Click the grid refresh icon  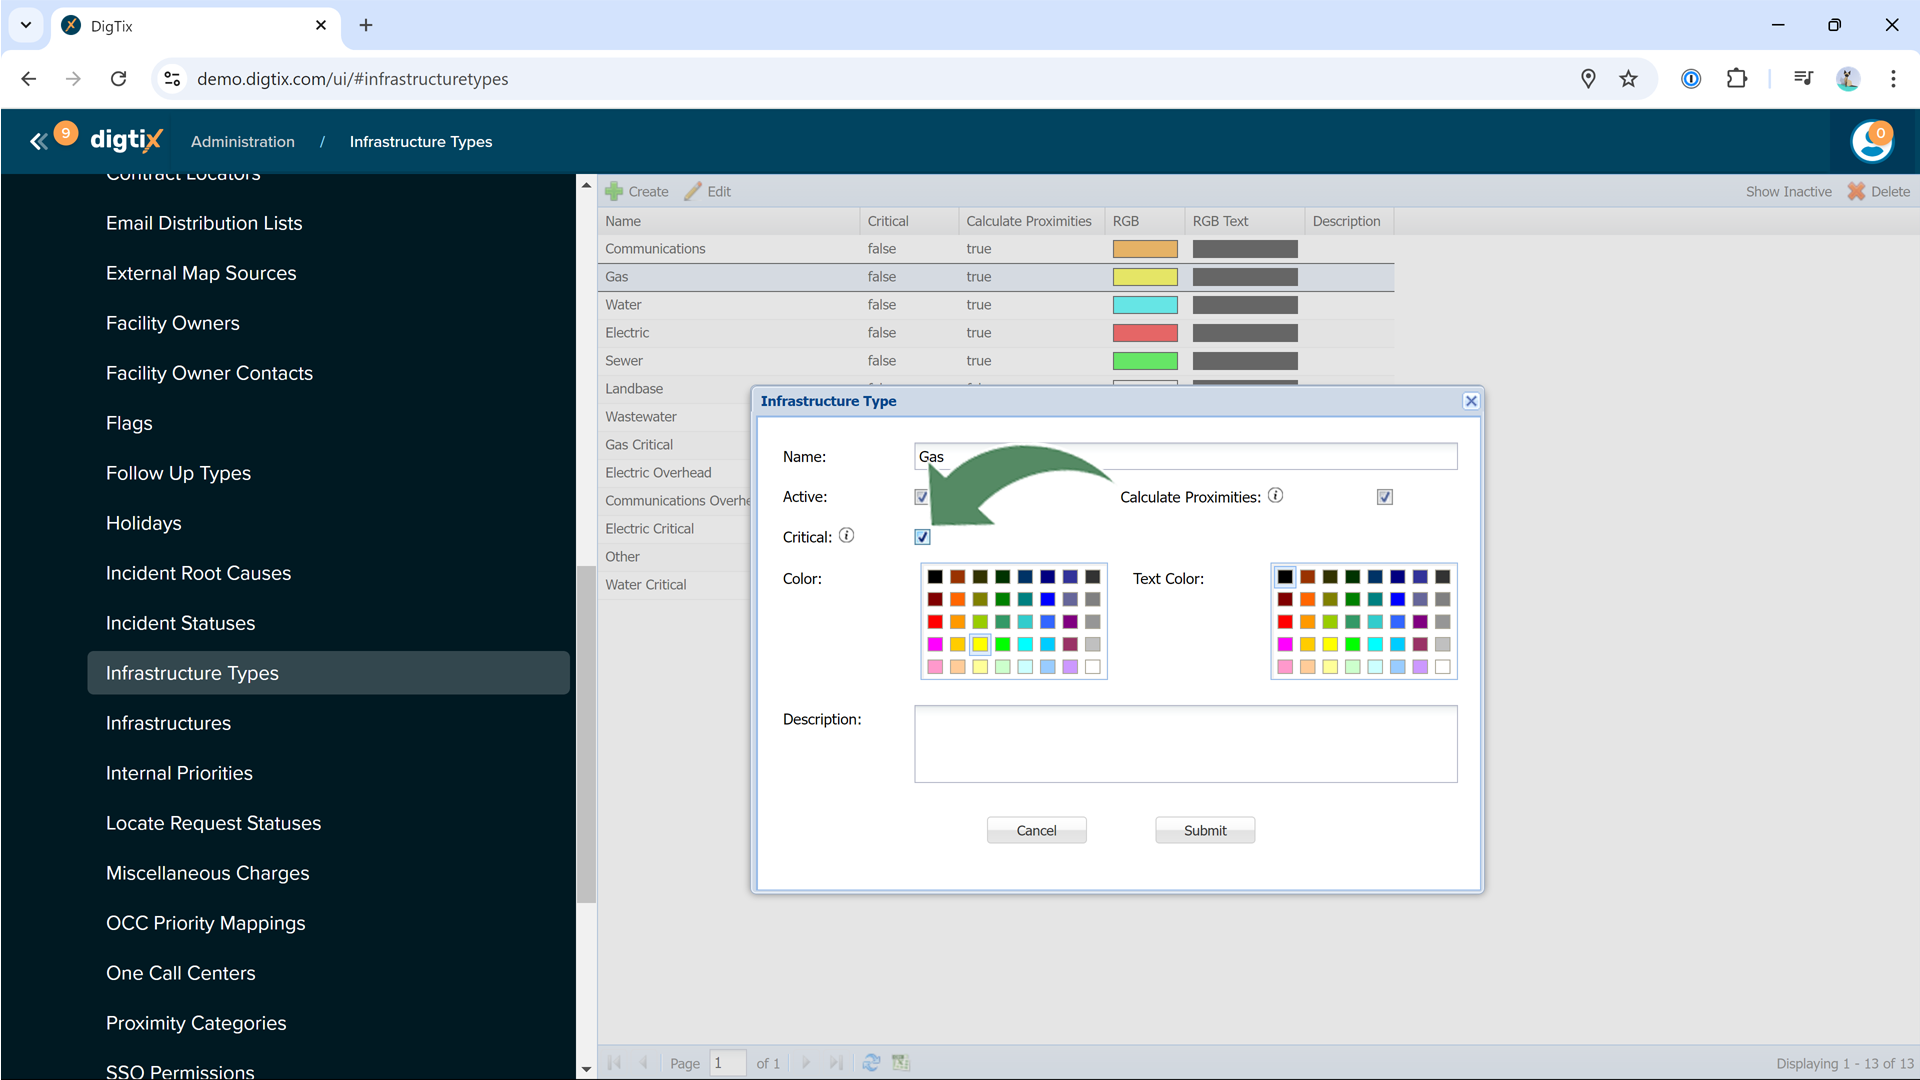coord(871,1063)
